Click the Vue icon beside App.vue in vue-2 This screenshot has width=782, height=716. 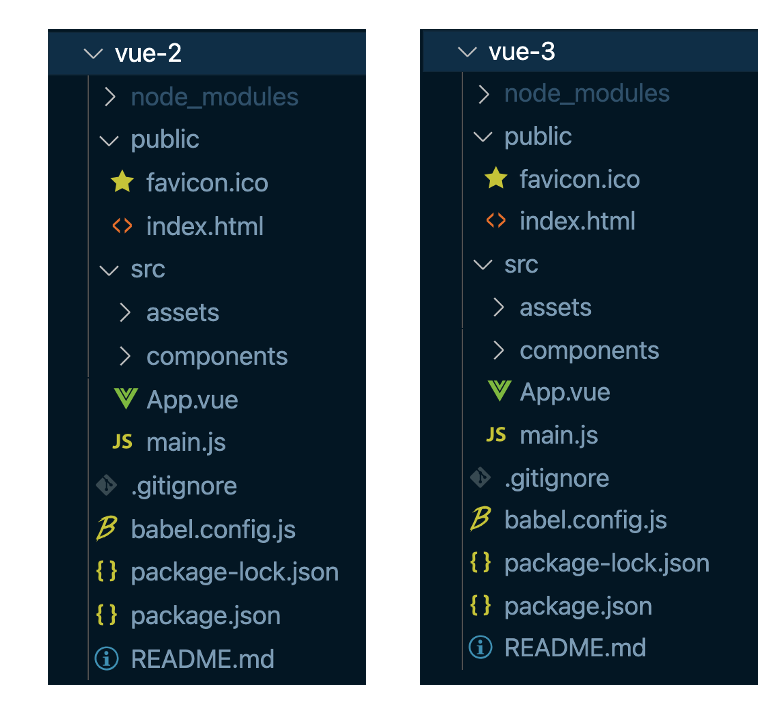coord(125,398)
